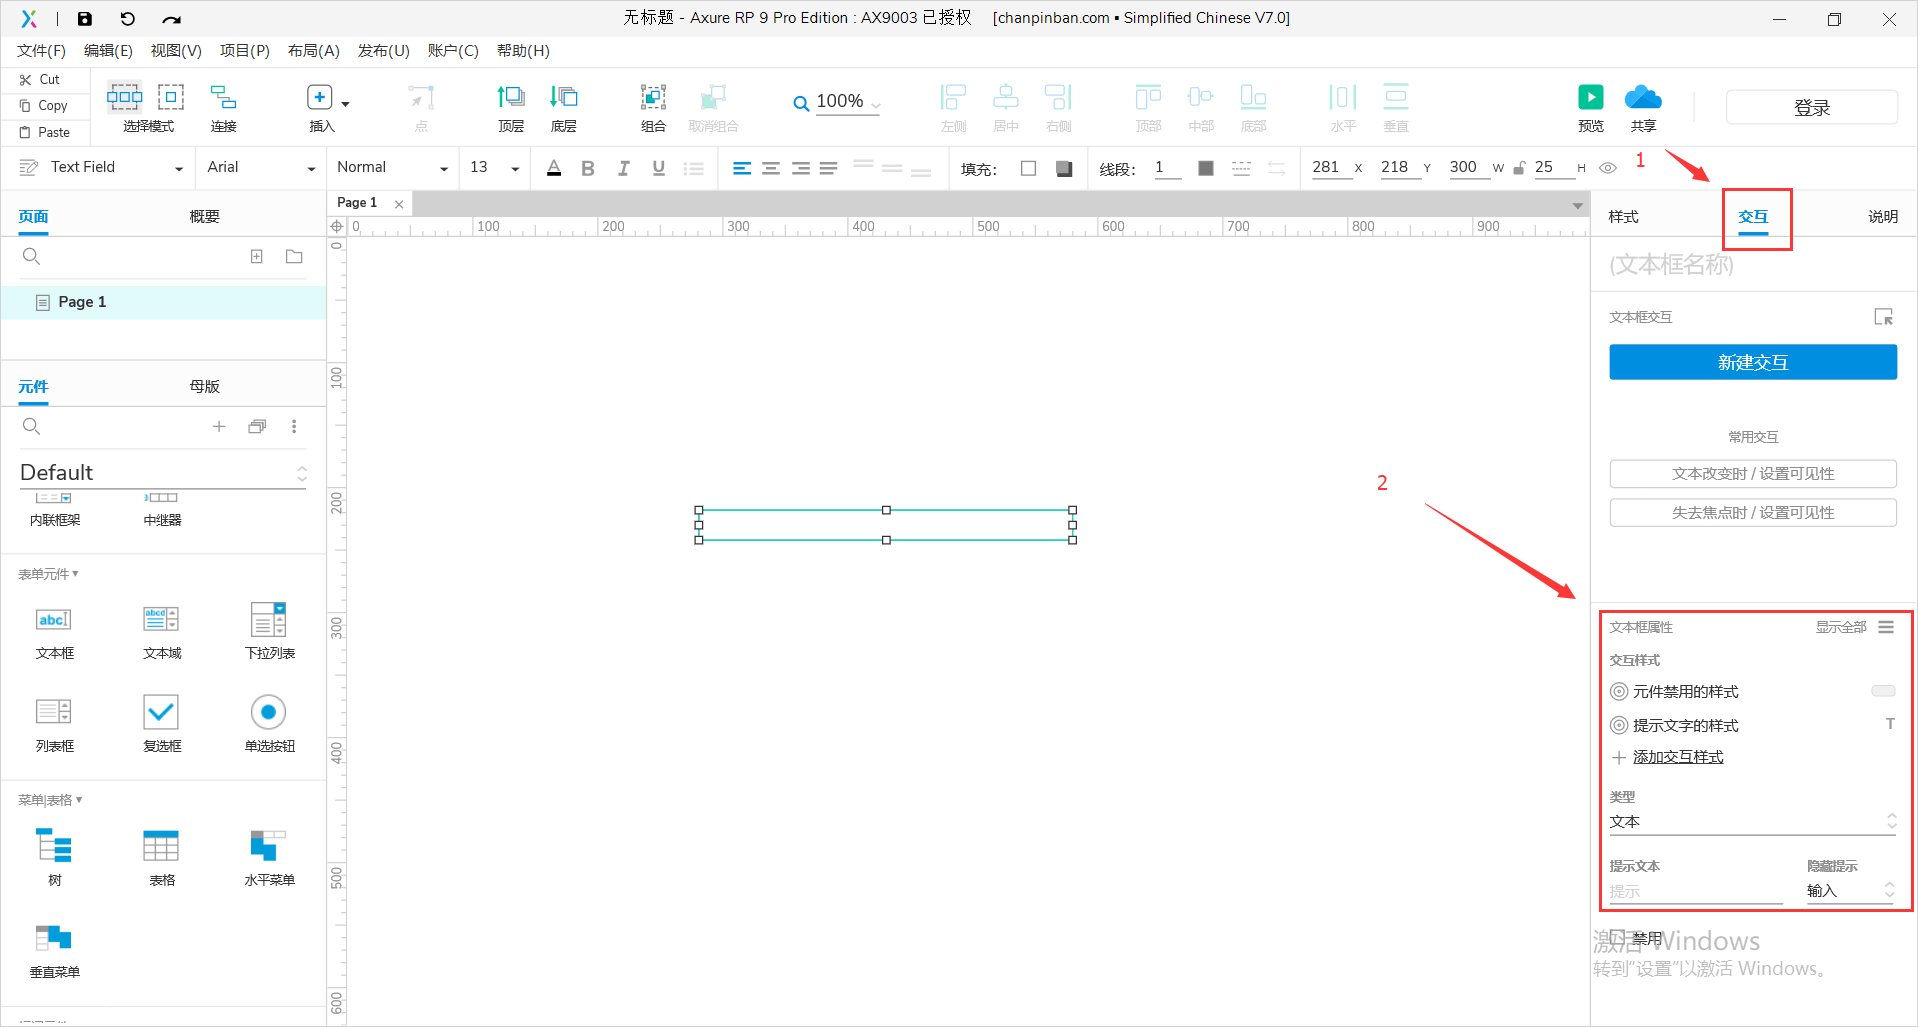Open the 隐藏提示 输入 dropdown
The width and height of the screenshot is (1918, 1027).
pos(1850,891)
